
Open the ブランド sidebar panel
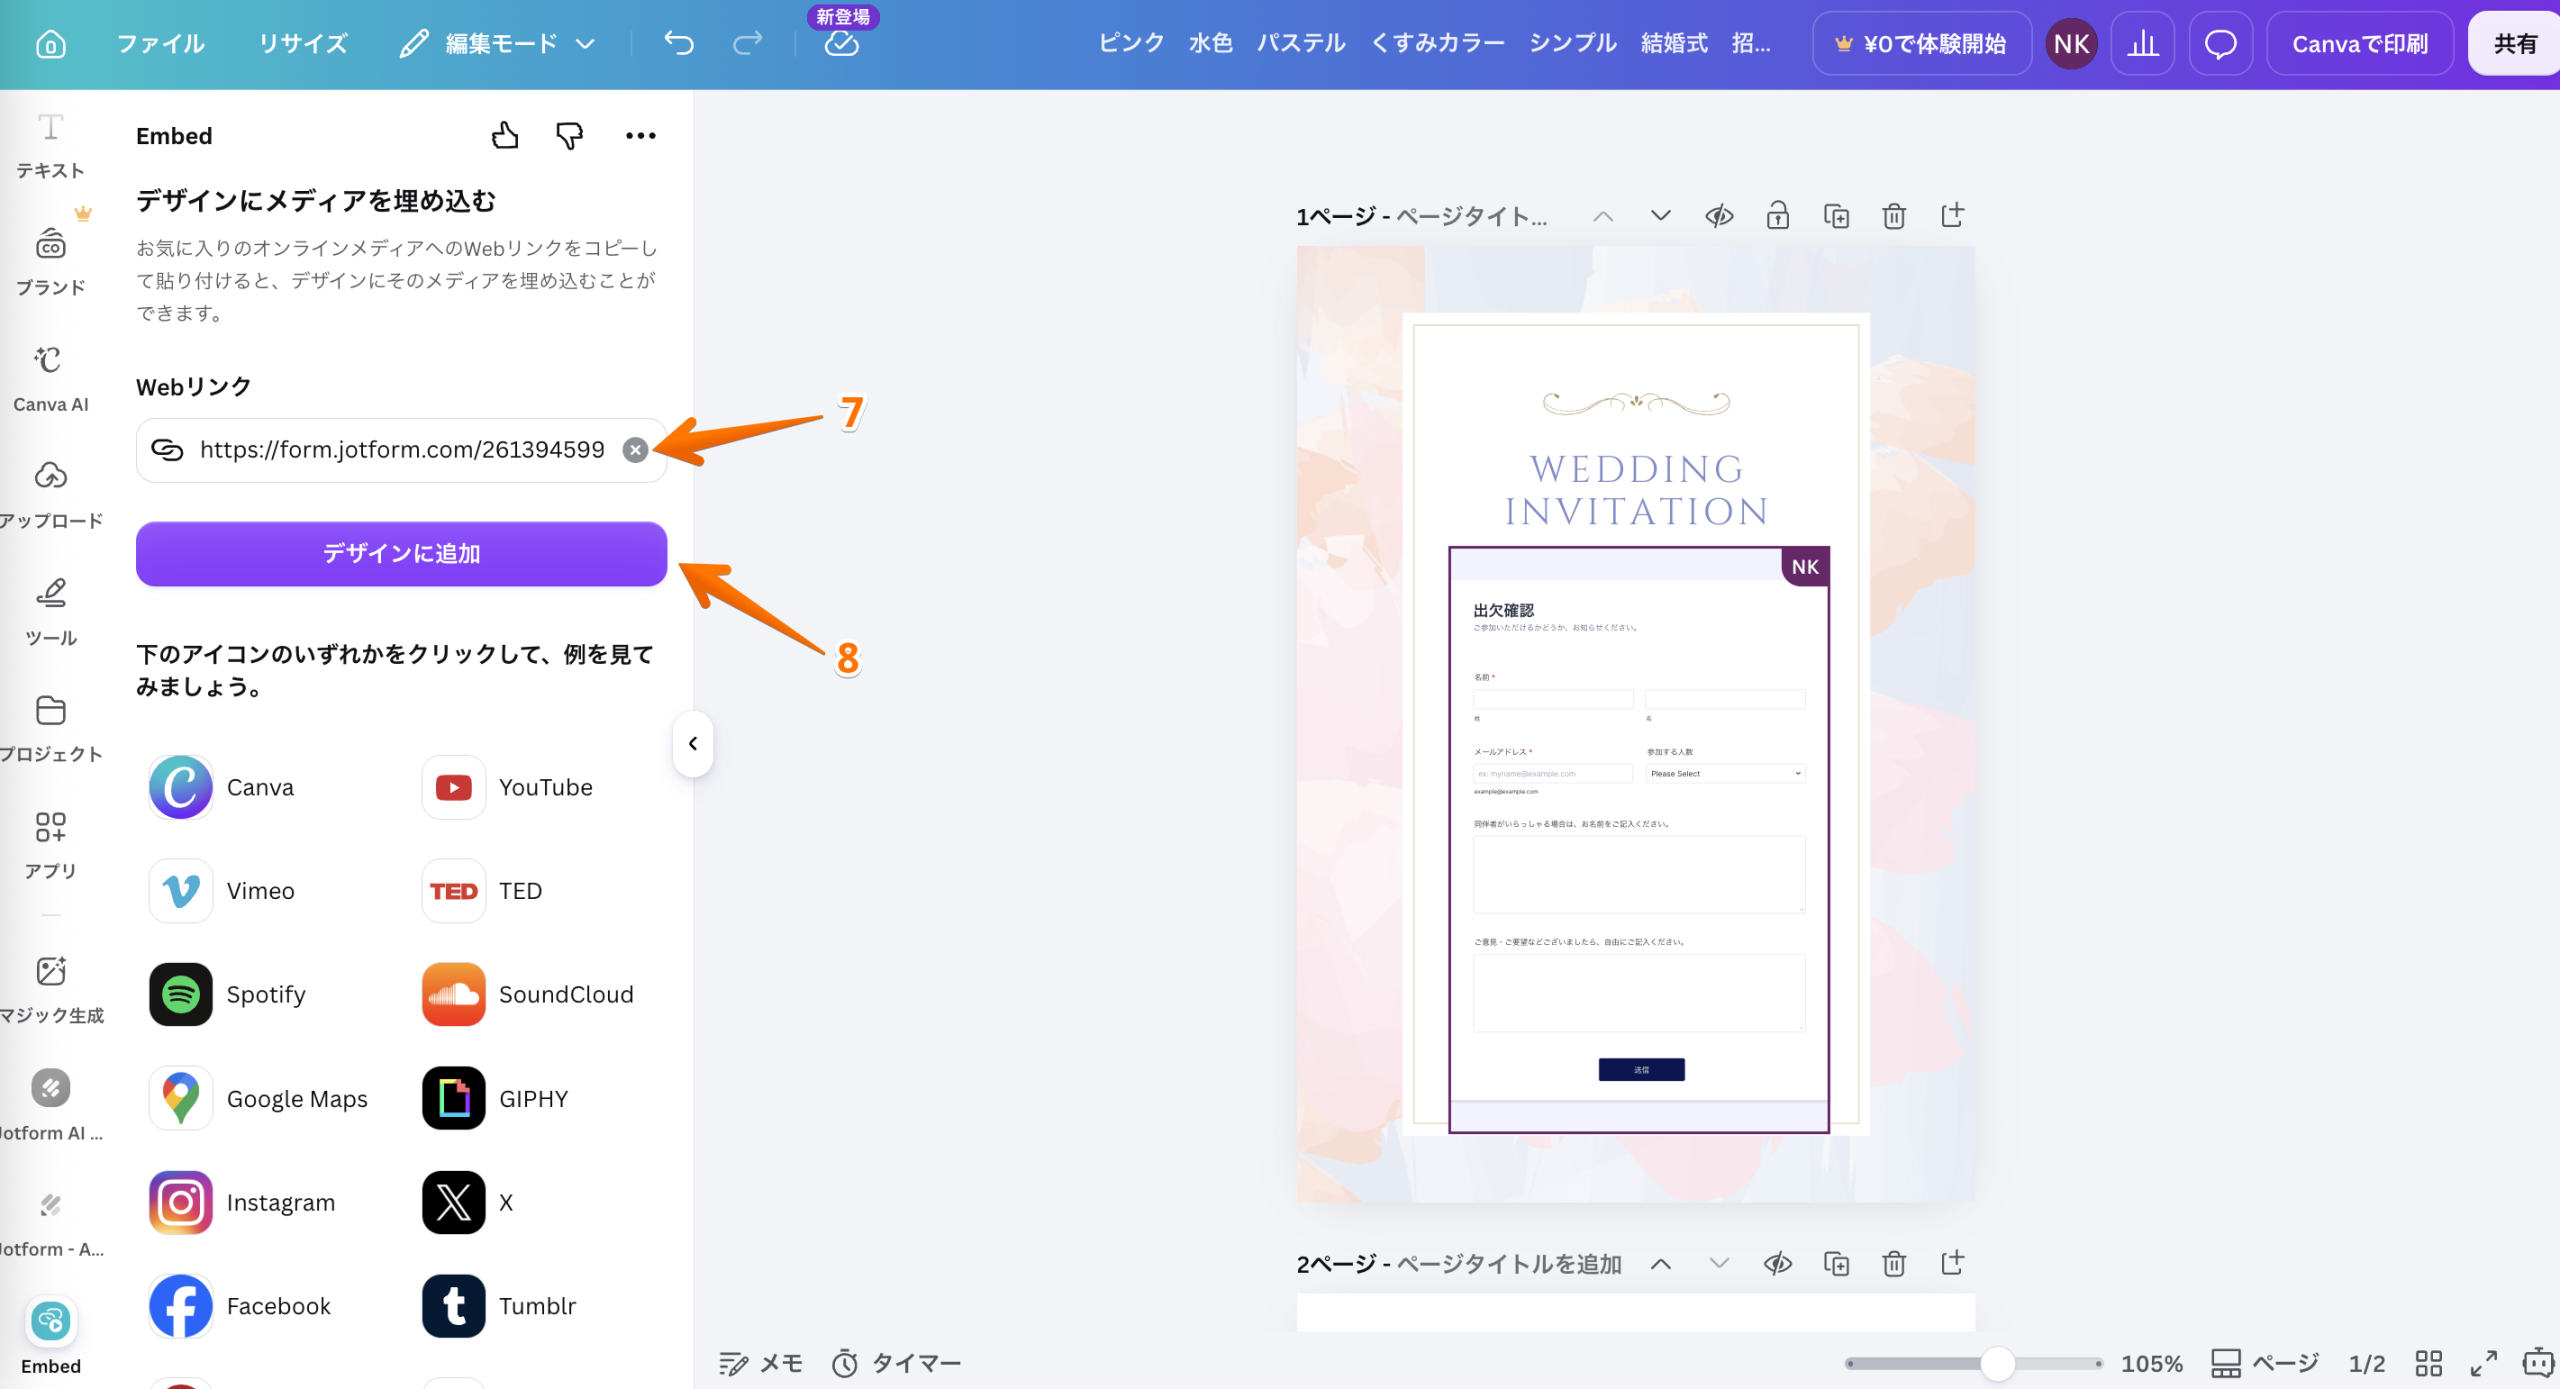click(x=50, y=262)
